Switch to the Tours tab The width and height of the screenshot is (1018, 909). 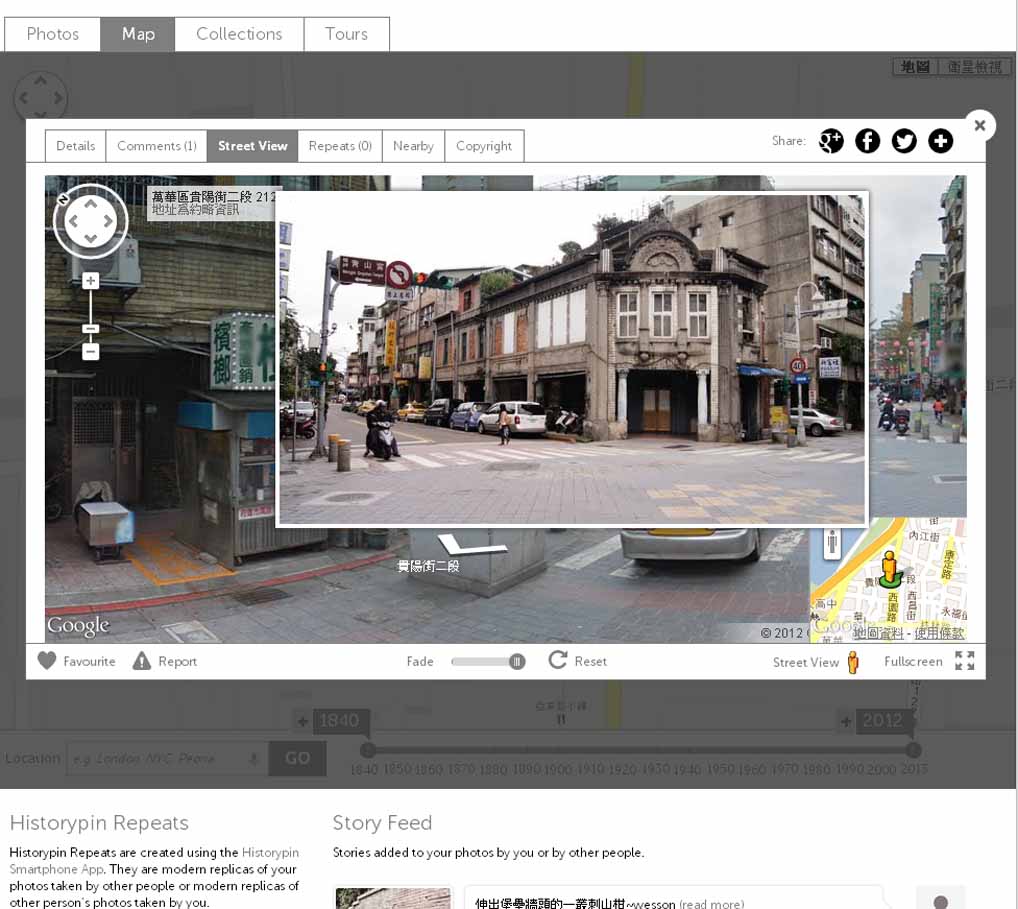(x=347, y=34)
